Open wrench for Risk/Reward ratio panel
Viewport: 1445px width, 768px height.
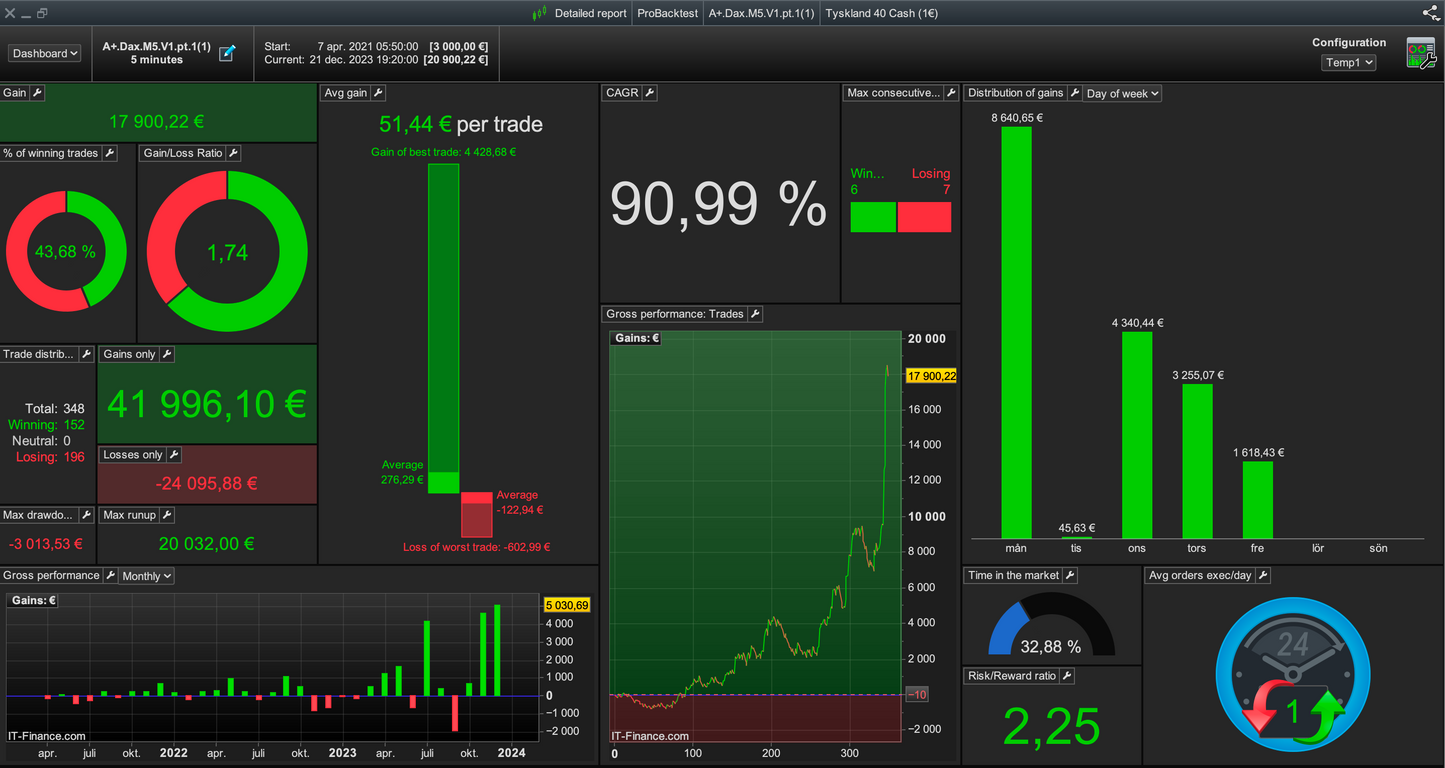coord(1066,676)
